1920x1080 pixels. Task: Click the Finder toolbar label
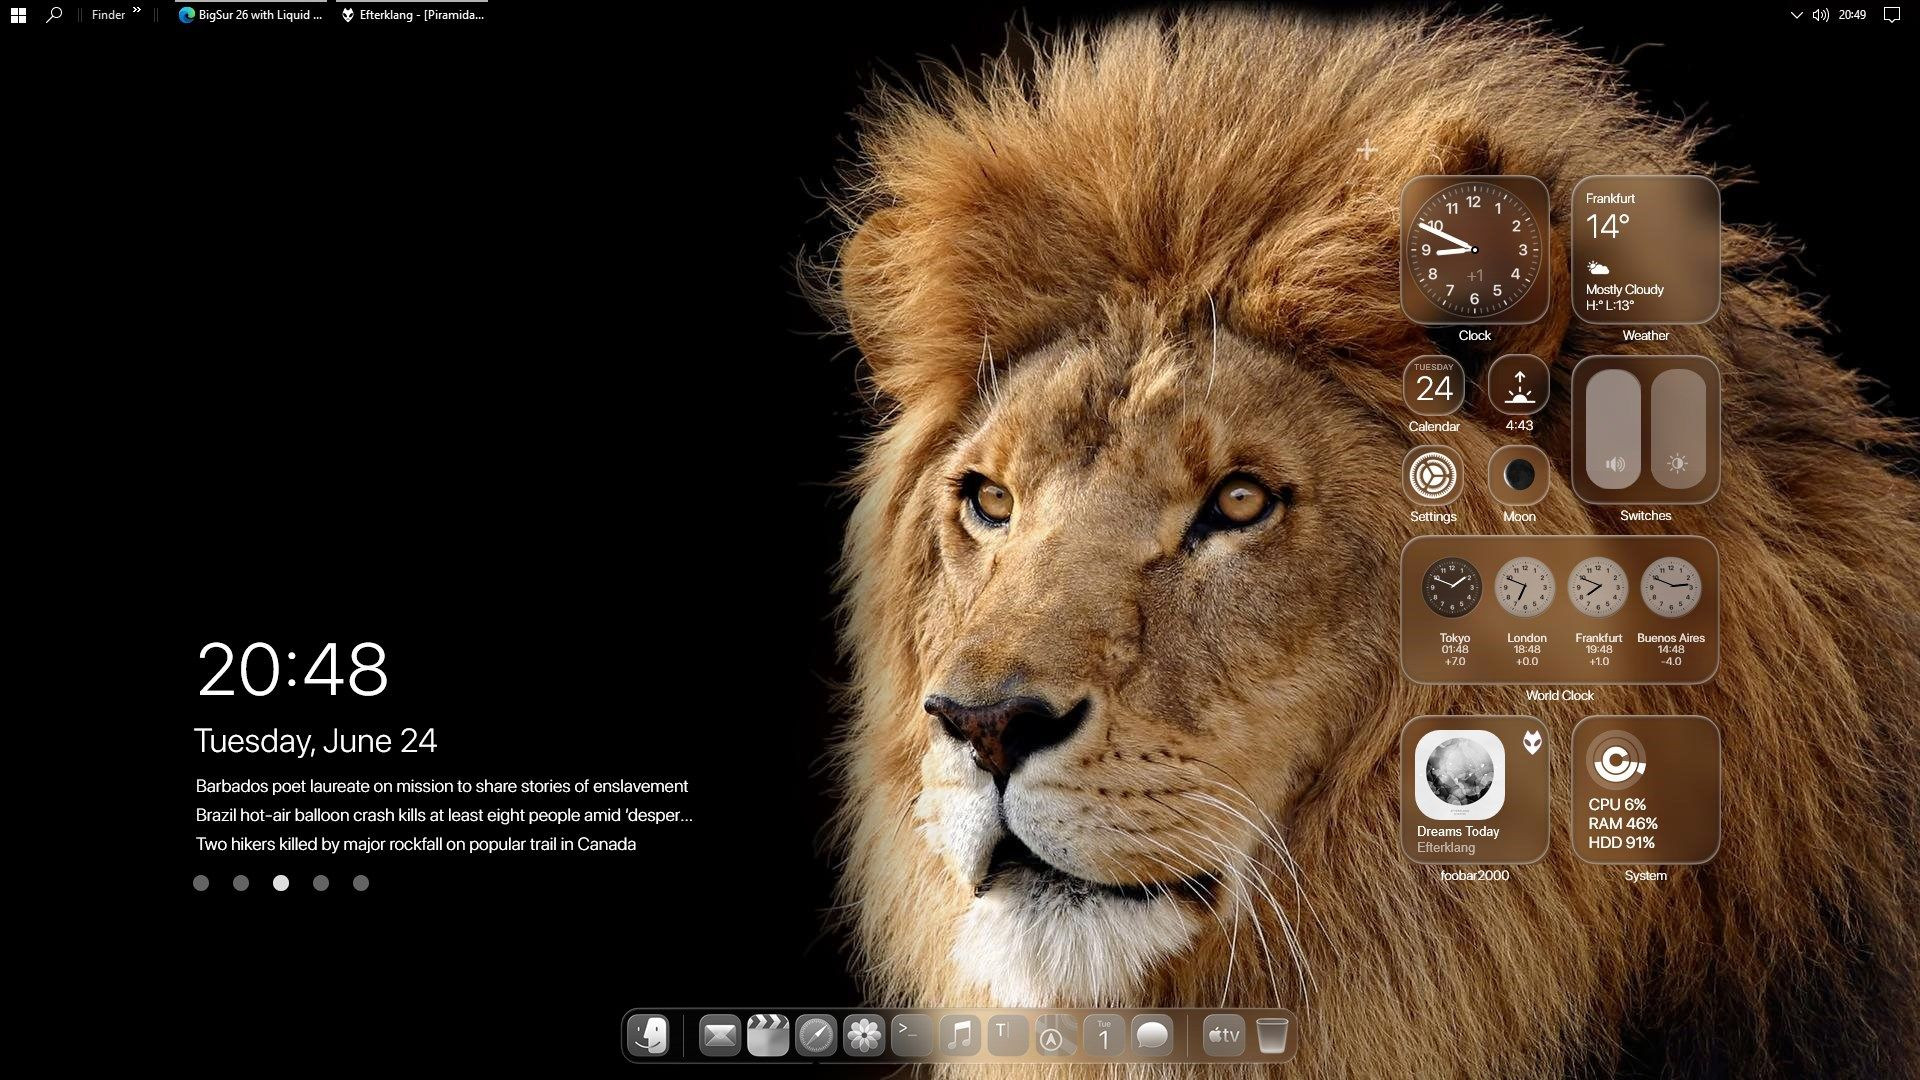tap(108, 15)
